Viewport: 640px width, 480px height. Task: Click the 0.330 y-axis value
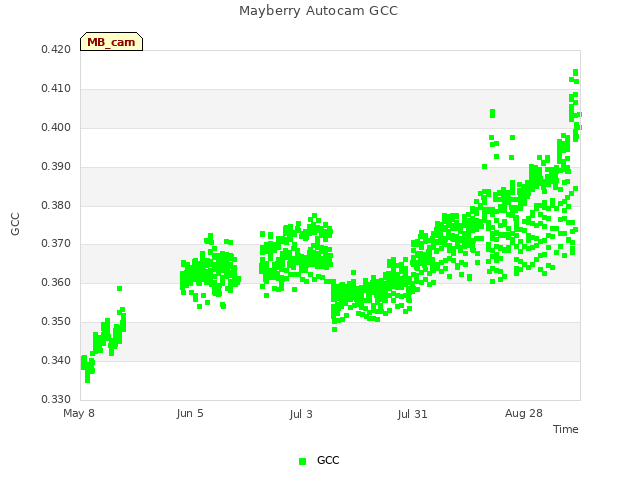(x=56, y=399)
